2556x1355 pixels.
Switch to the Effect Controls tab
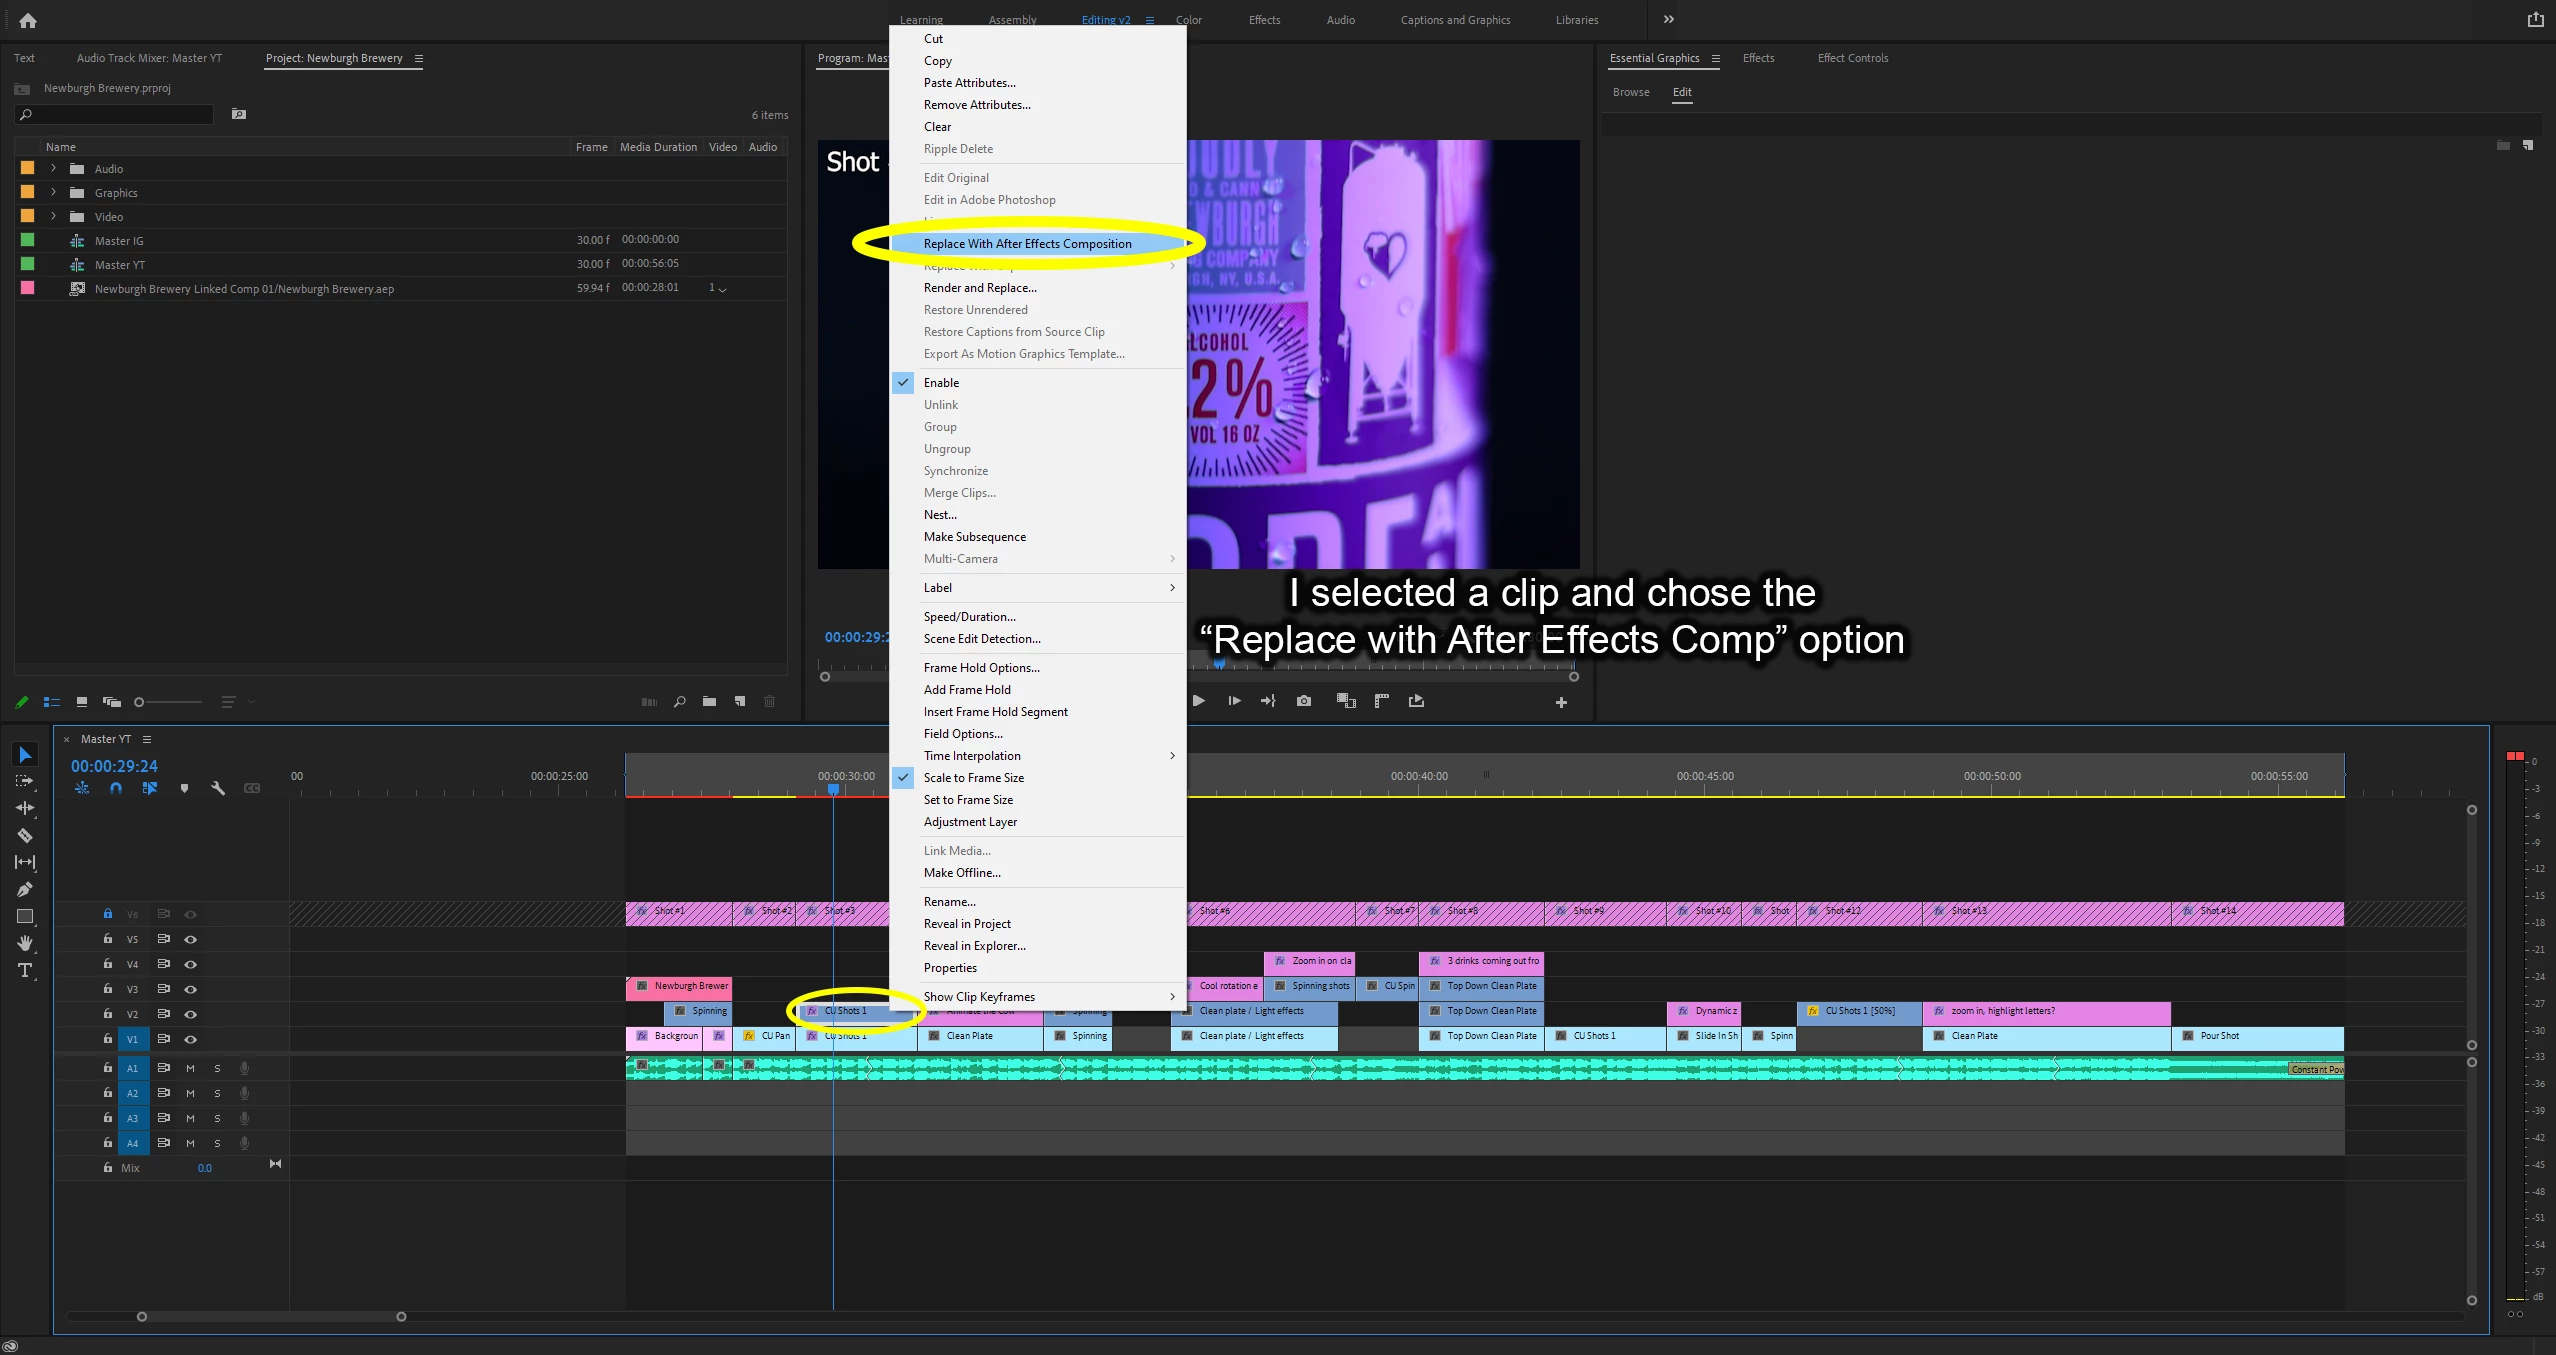coord(1852,58)
